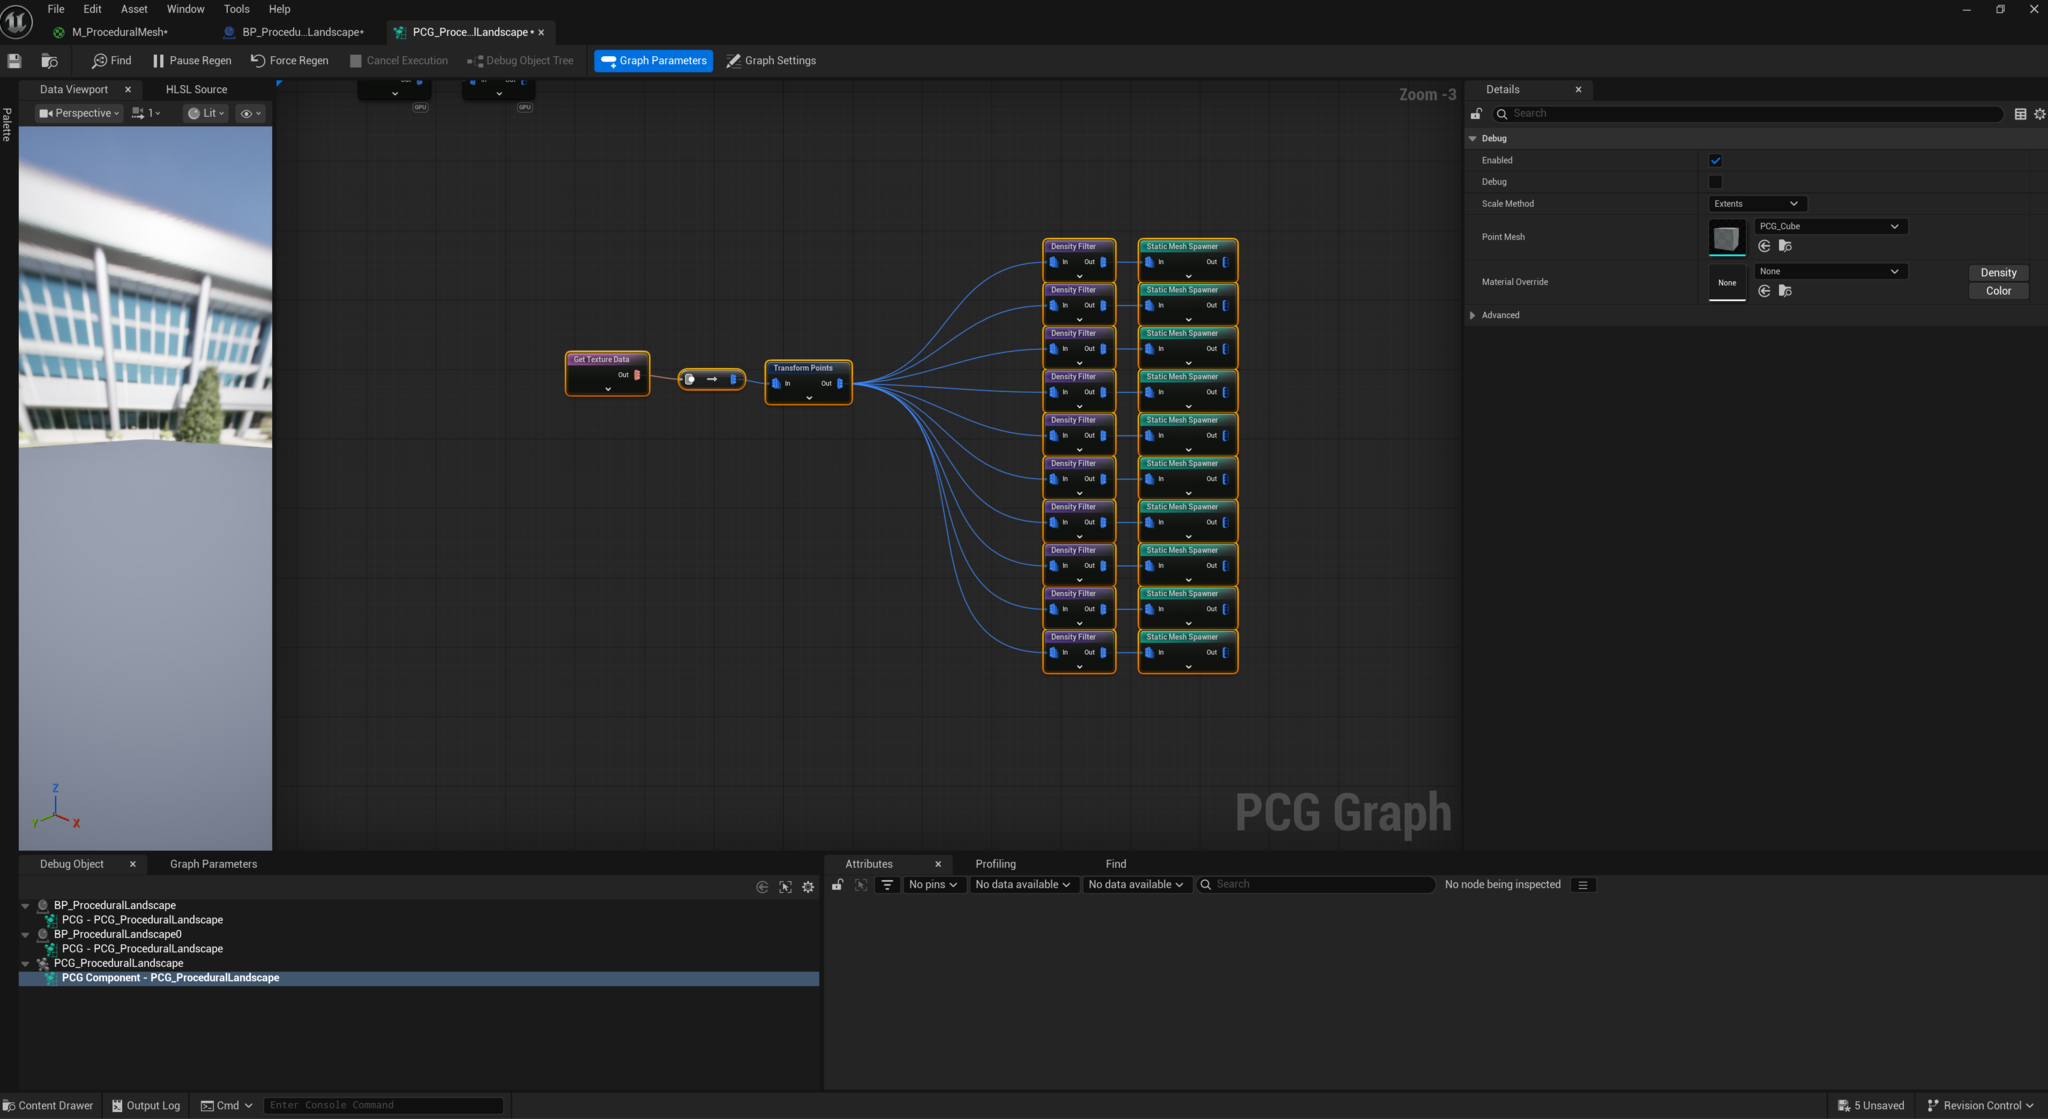Screen dimensions: 2048x1119
Task: Click the Material Override None thumbnail
Action: point(1727,283)
